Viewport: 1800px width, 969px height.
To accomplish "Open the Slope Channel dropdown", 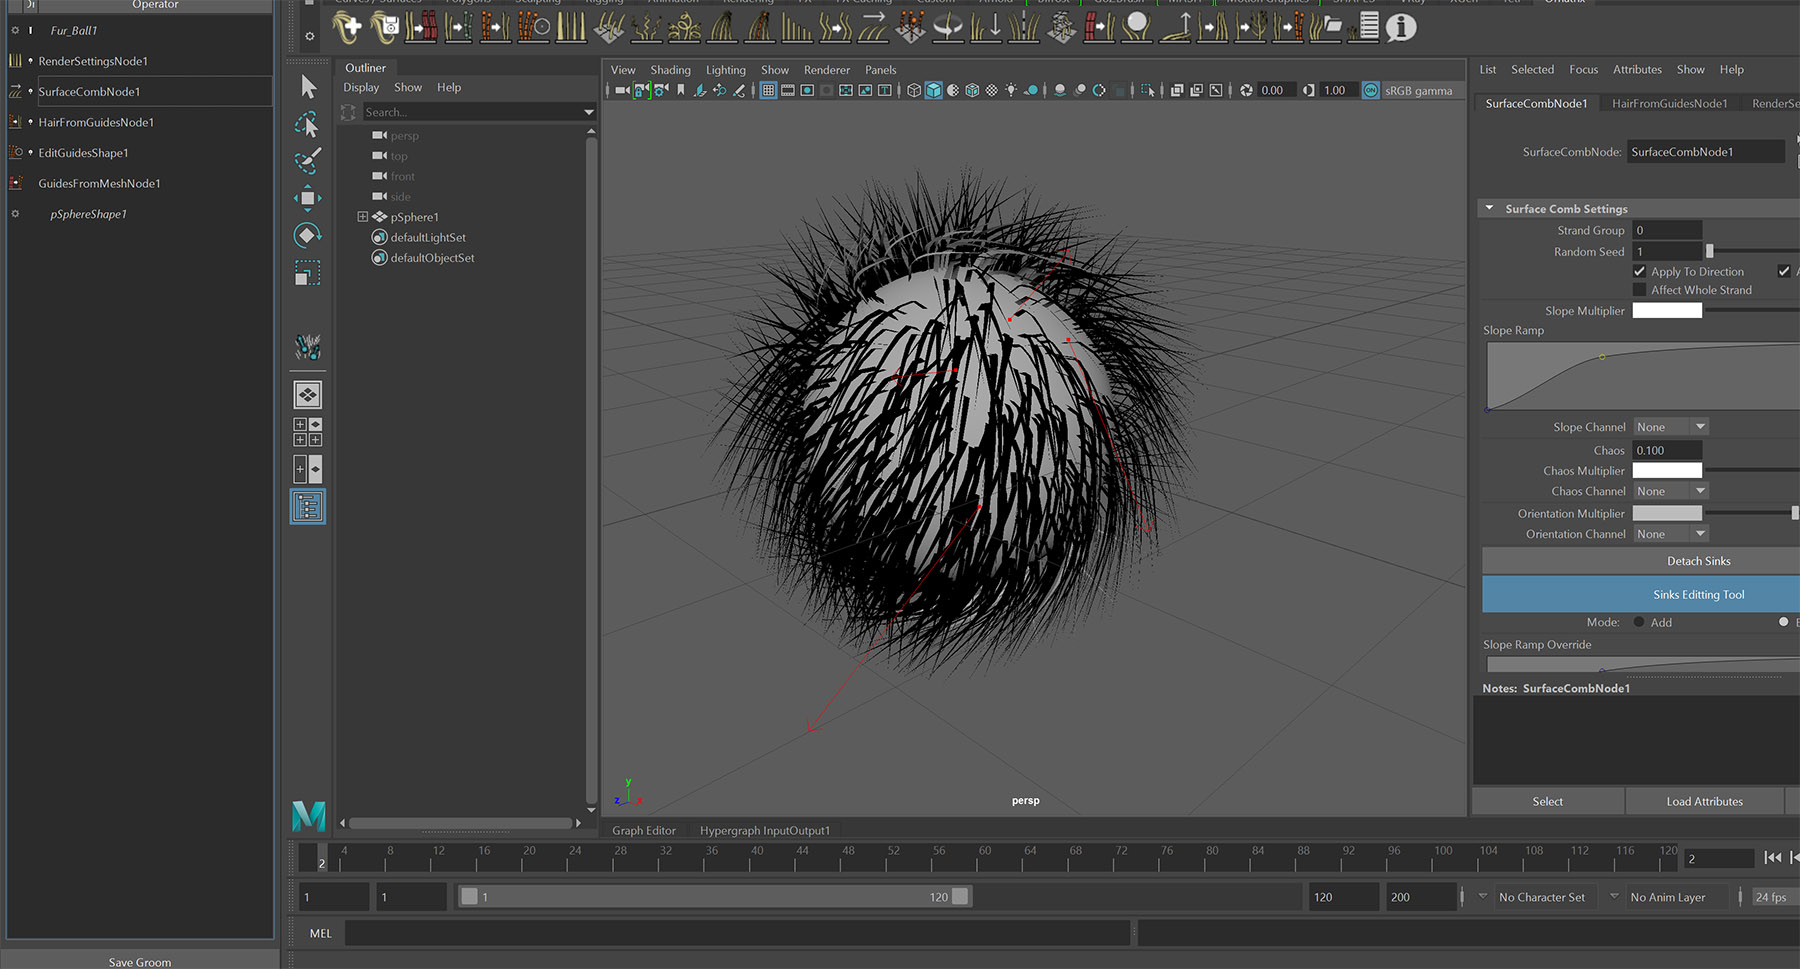I will click(x=1671, y=427).
